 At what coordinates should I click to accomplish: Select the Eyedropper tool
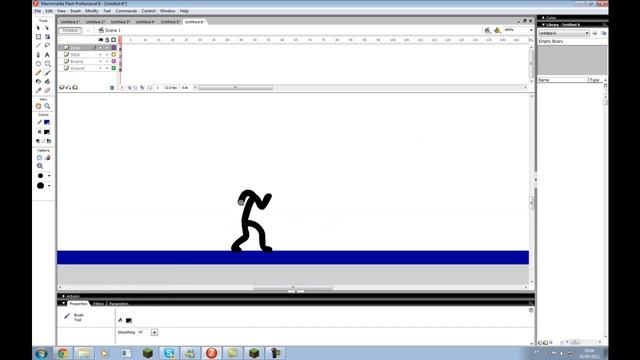coord(38,91)
